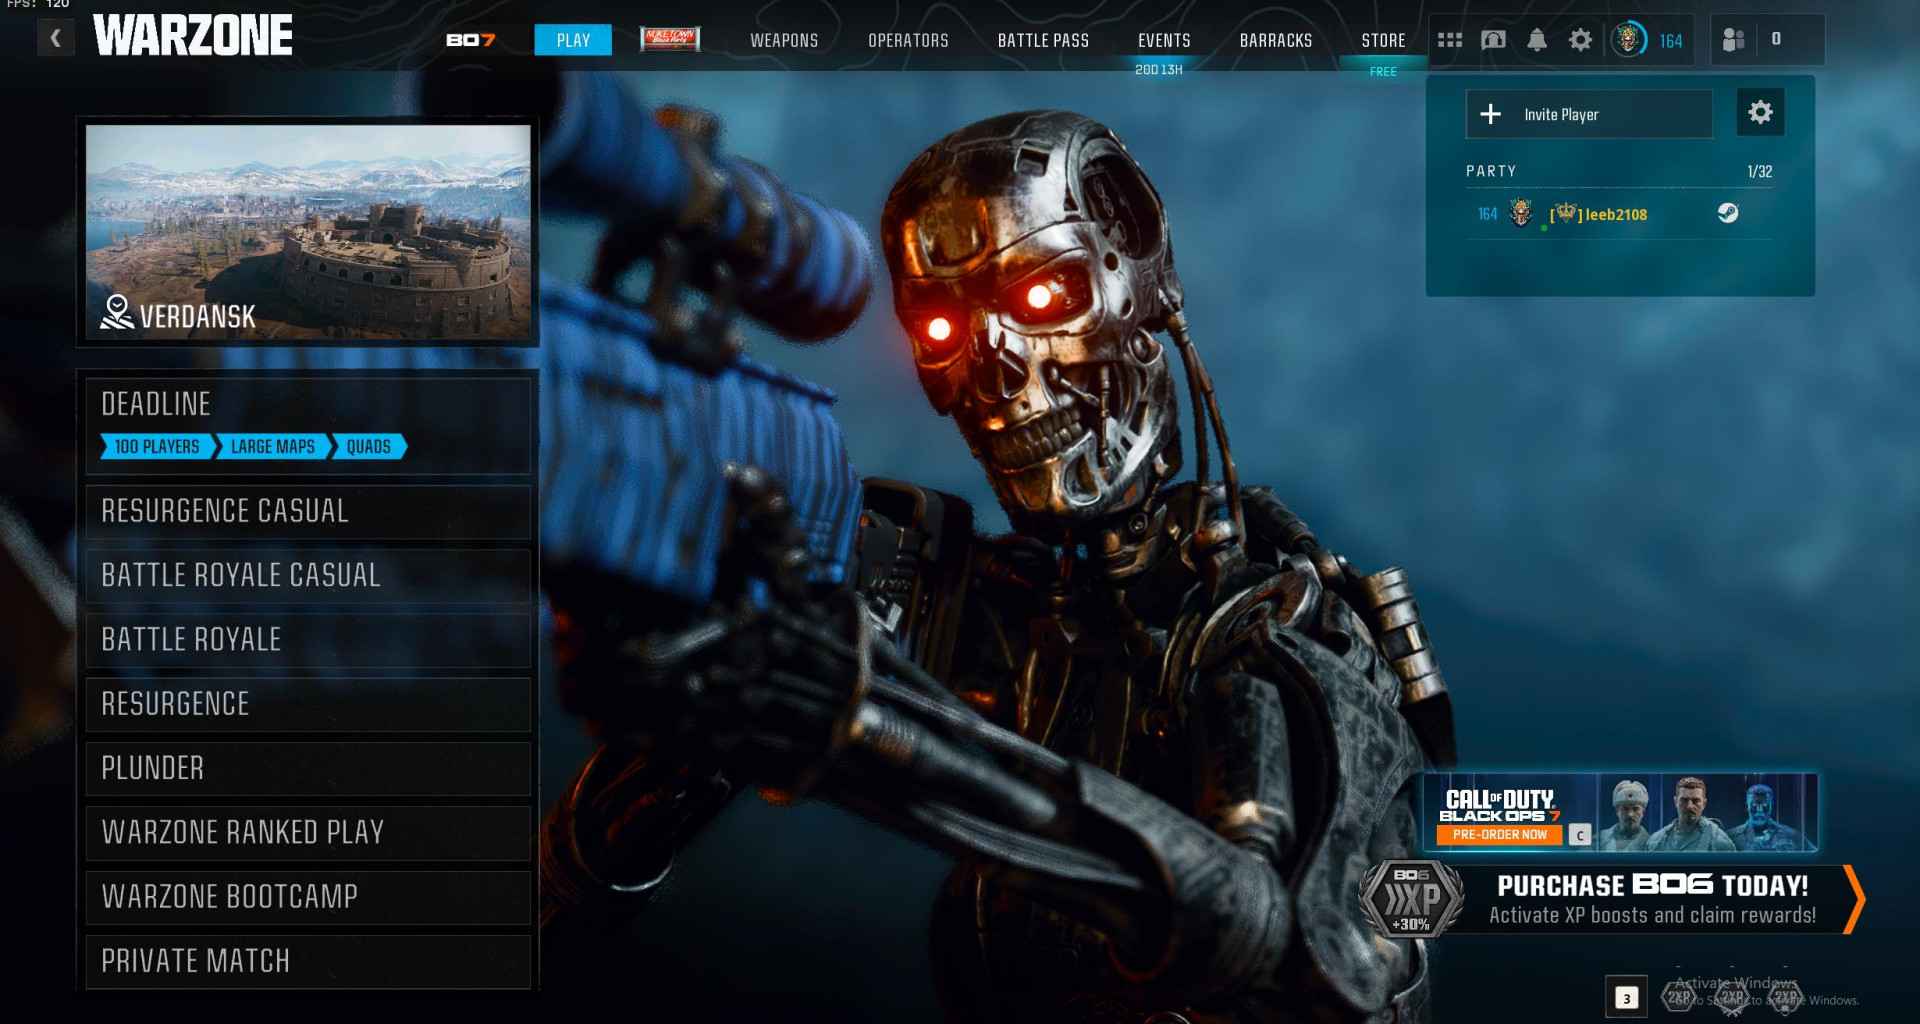The image size is (1920, 1024).
Task: Select the PLAY tab
Action: (573, 40)
